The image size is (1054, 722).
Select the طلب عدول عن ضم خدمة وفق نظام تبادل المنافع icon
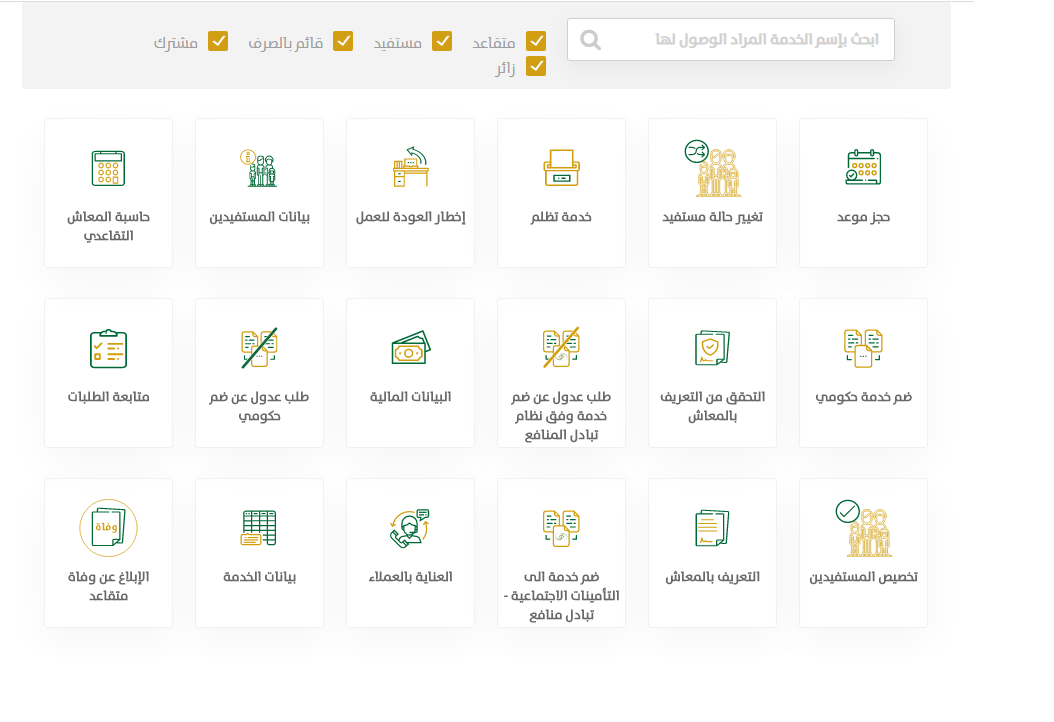click(561, 348)
